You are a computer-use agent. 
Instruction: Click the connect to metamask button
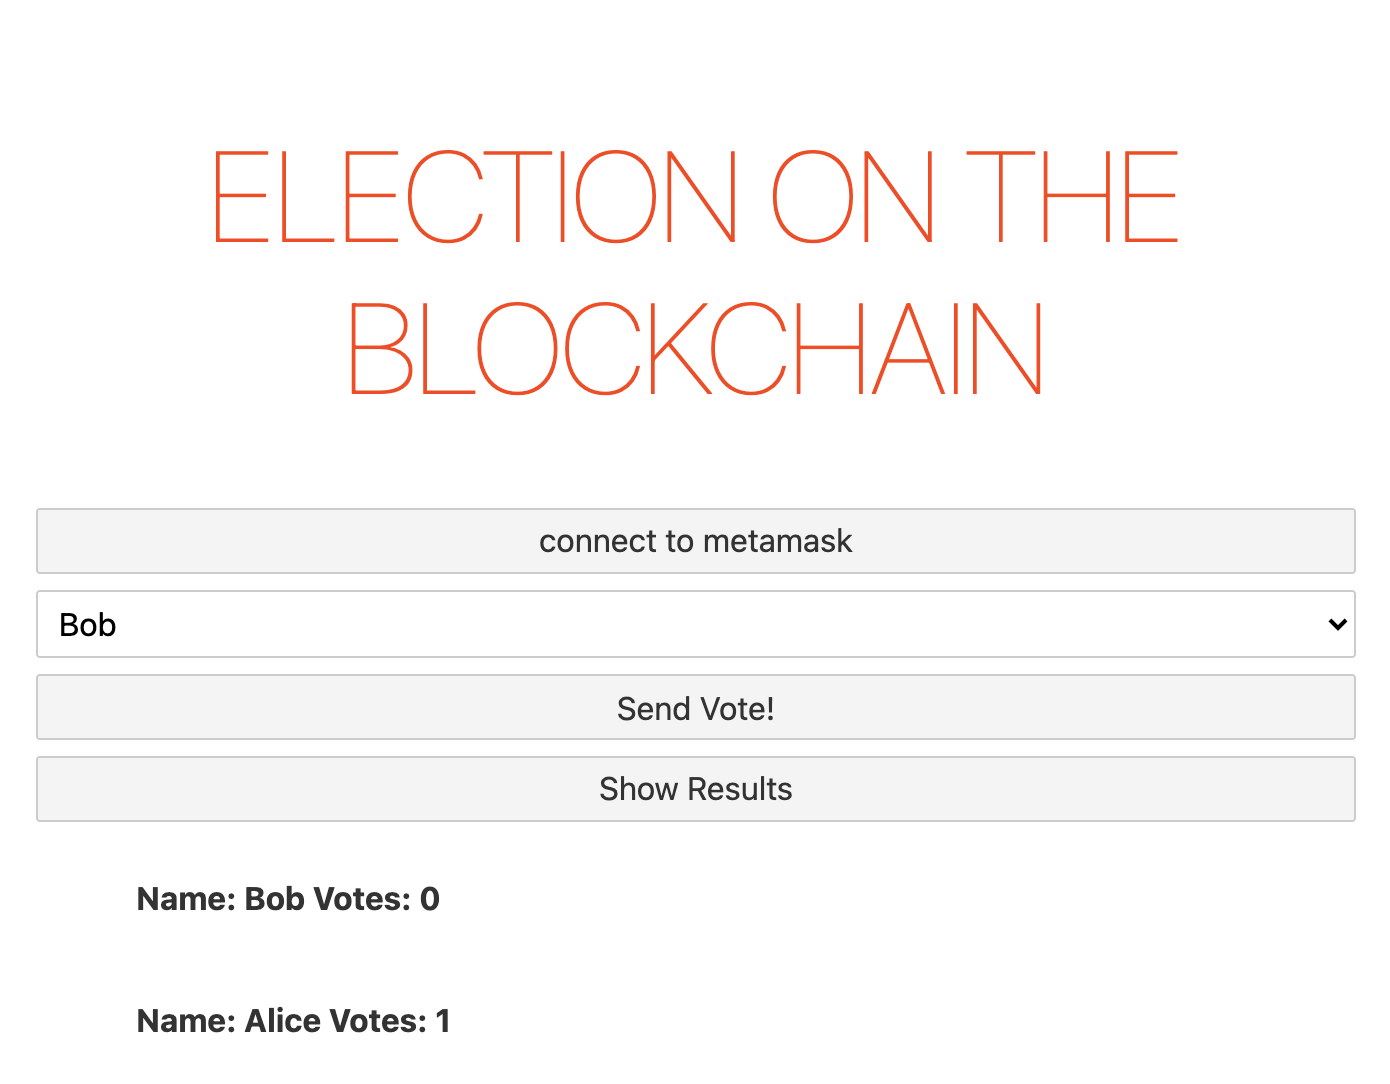pyautogui.click(x=695, y=541)
